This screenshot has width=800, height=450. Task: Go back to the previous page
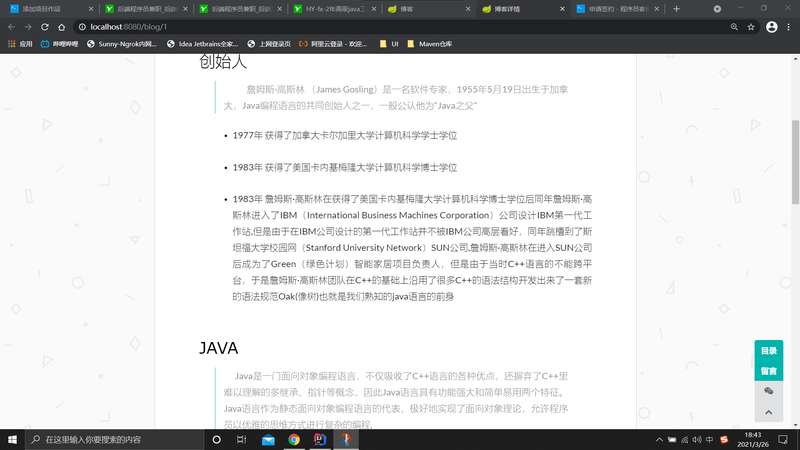tap(11, 27)
